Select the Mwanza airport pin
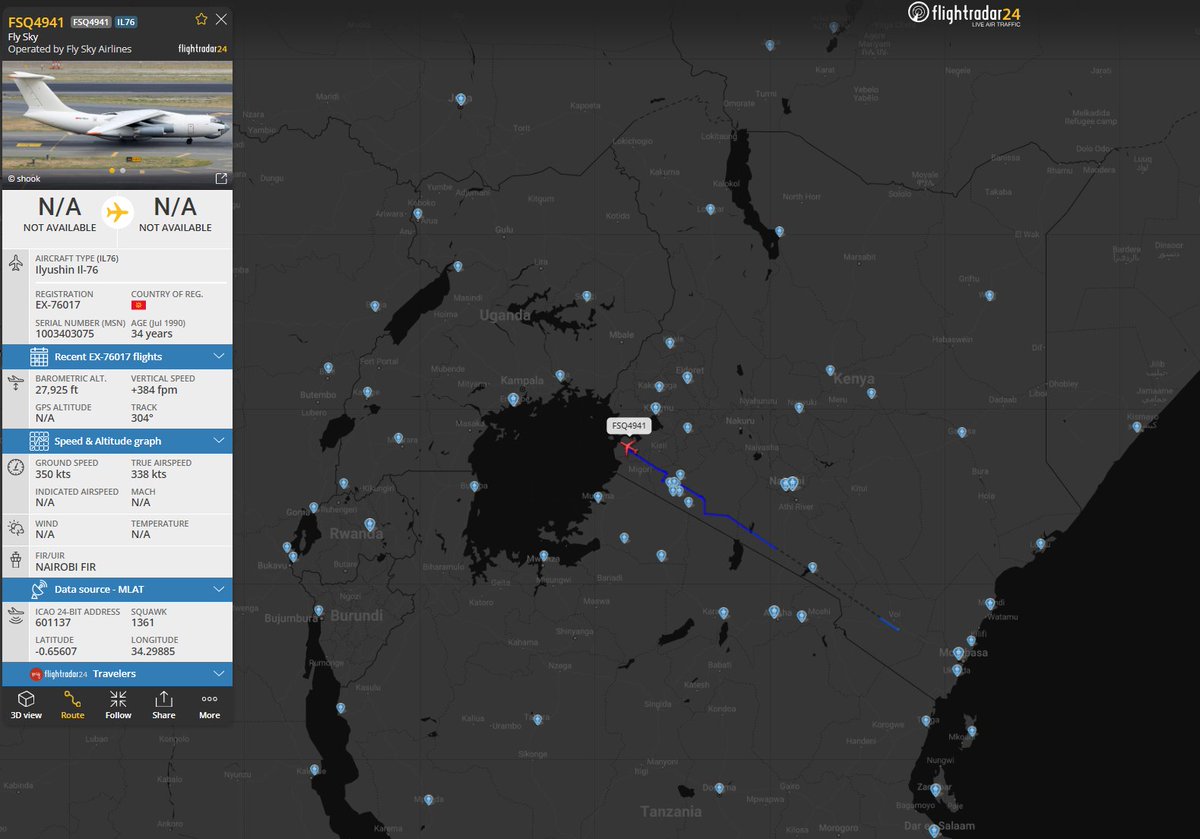Screen dimensions: 1200x839 (x=544, y=558)
